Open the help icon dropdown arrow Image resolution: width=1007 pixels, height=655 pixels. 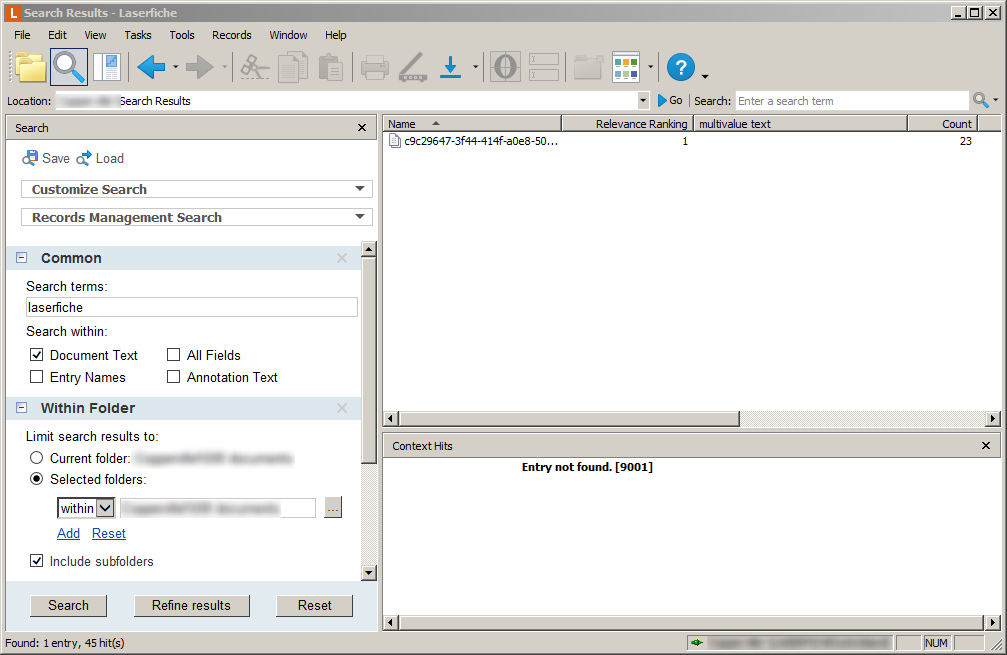705,76
